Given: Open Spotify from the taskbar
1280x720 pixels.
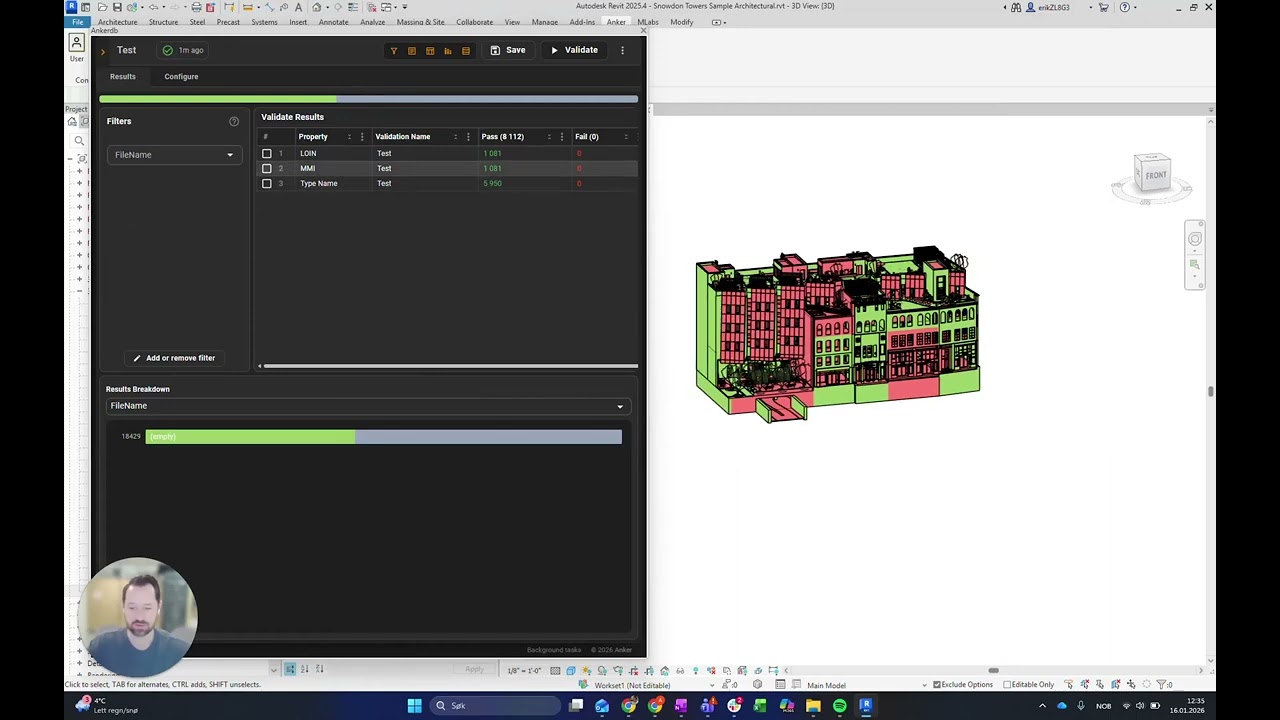Looking at the screenshot, I should (839, 706).
